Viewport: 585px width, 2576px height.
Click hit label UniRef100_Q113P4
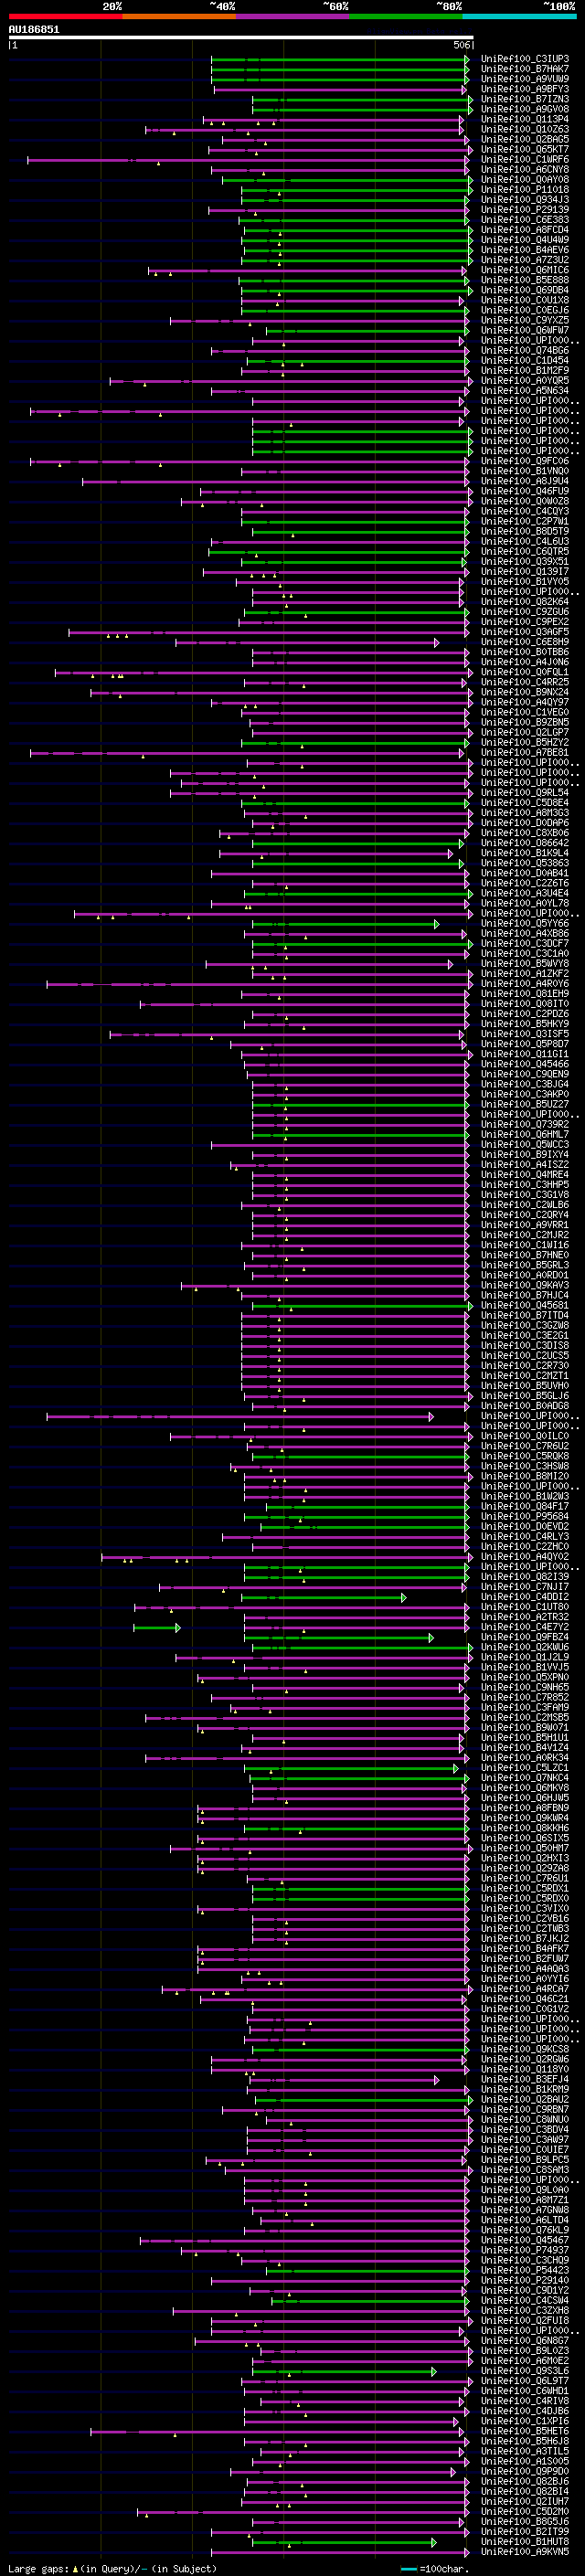[x=524, y=120]
